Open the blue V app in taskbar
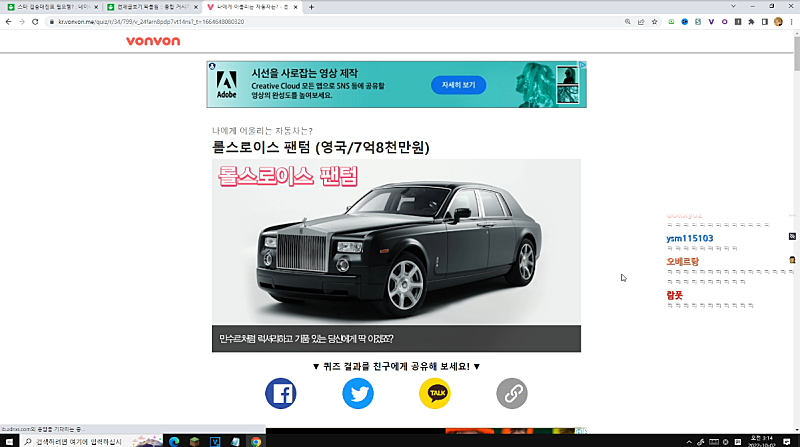This screenshot has width=800, height=447. [215, 441]
